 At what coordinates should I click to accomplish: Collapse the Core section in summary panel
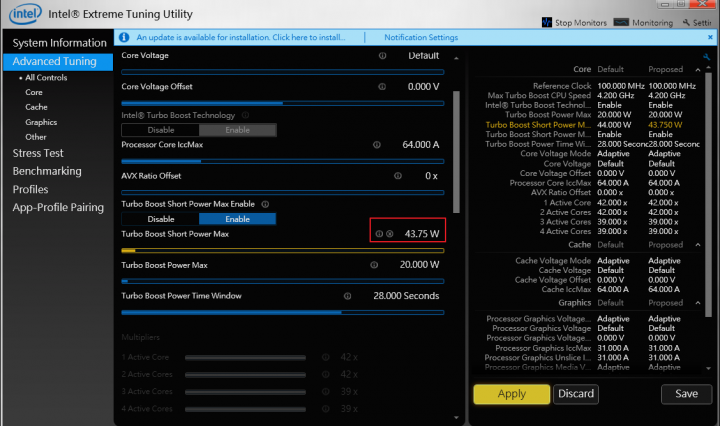point(698,70)
